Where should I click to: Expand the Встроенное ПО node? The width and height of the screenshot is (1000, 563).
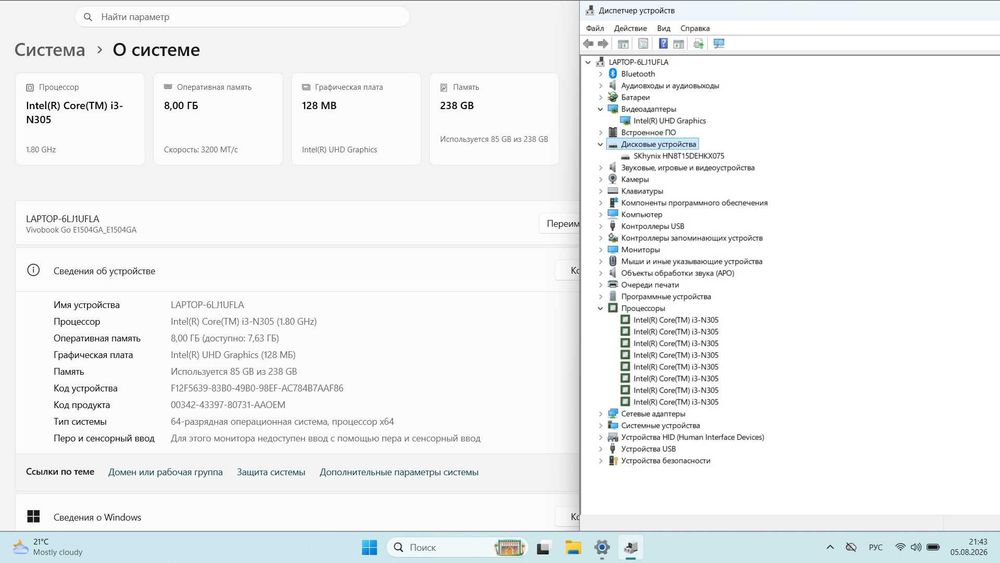pos(600,132)
